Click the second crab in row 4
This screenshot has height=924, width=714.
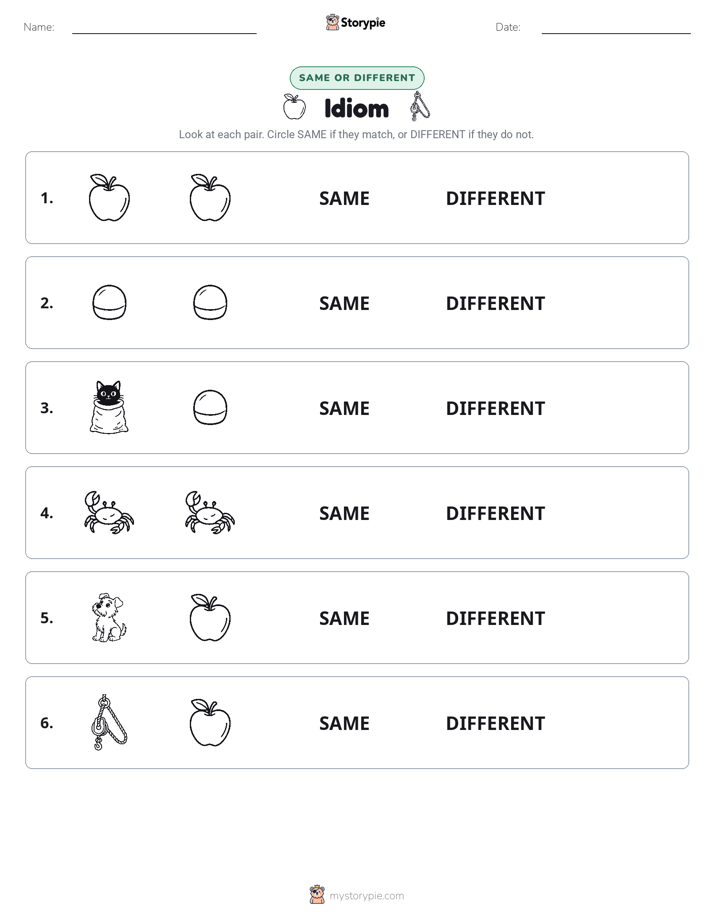210,513
